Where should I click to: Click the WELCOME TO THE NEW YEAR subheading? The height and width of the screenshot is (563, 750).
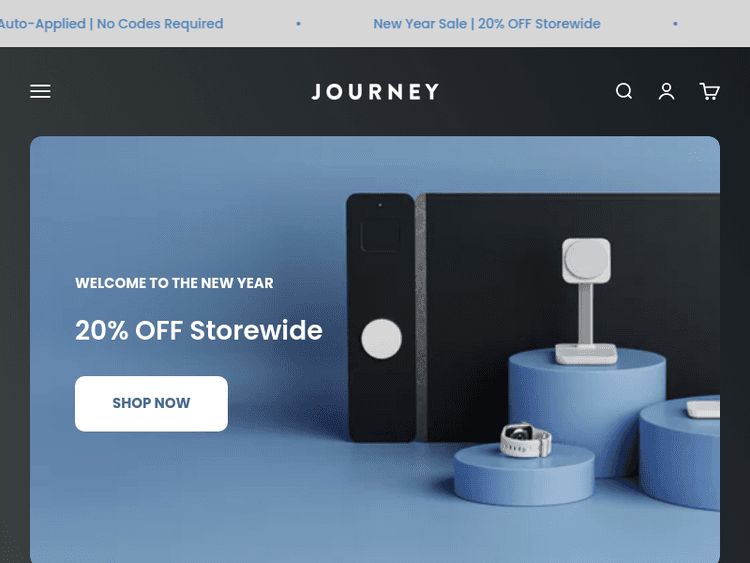pos(174,283)
